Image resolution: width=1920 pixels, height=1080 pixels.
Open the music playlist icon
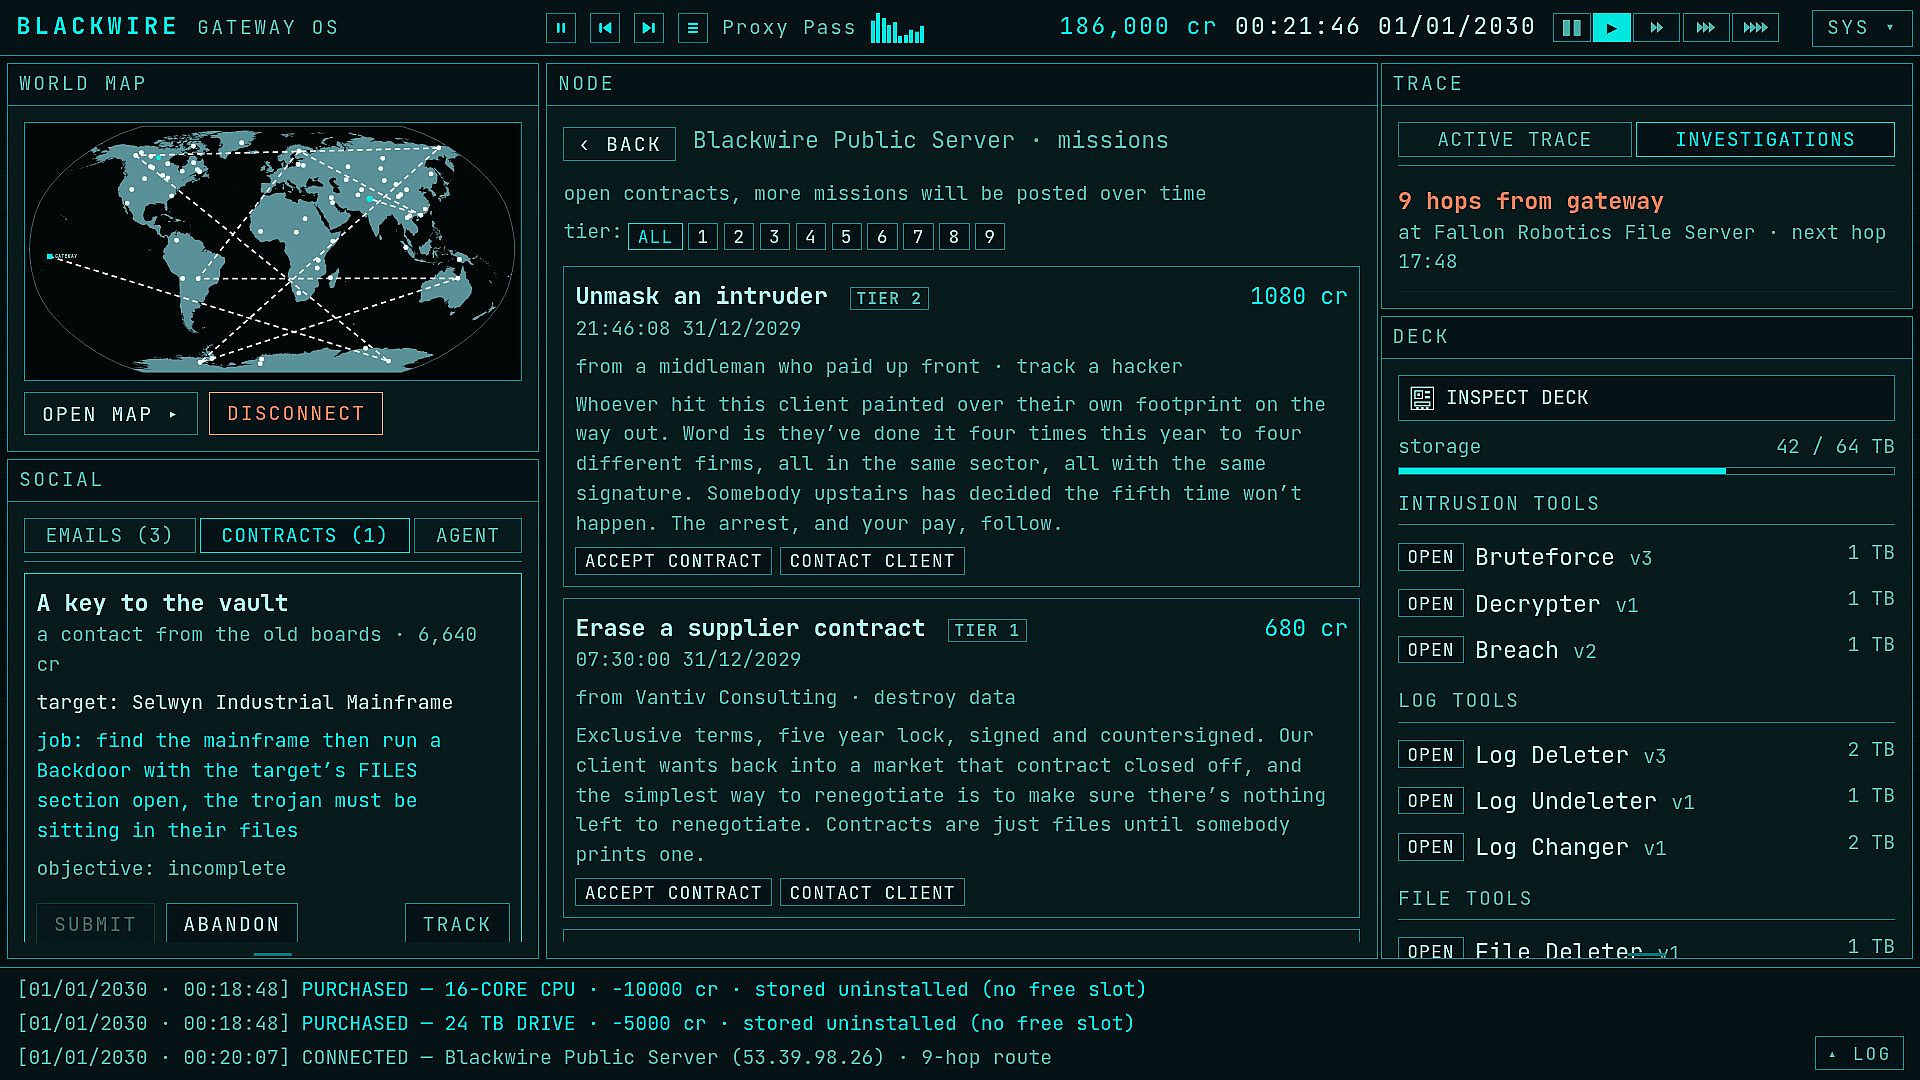pyautogui.click(x=692, y=28)
